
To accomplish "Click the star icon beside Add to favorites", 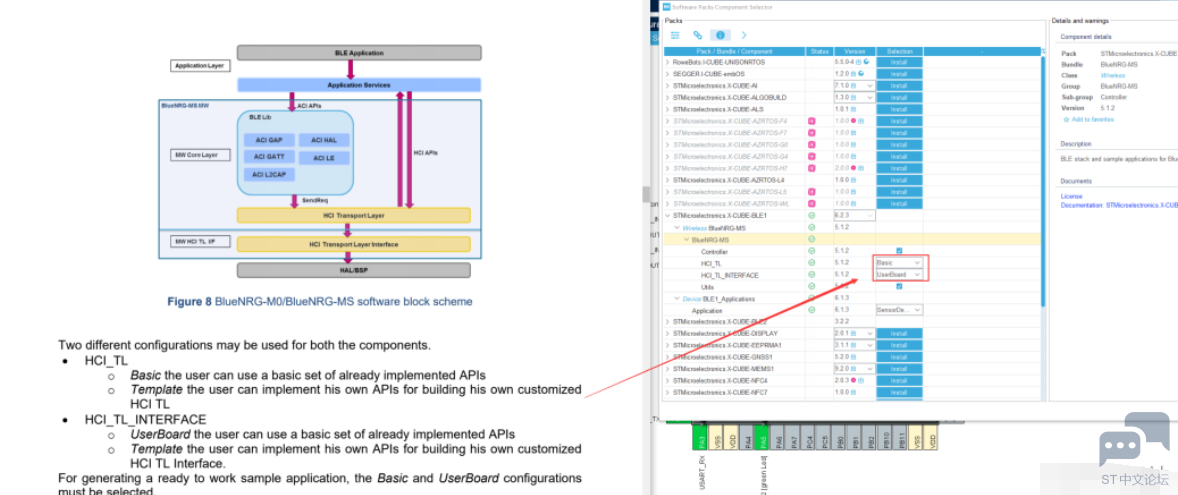I will tap(1067, 119).
